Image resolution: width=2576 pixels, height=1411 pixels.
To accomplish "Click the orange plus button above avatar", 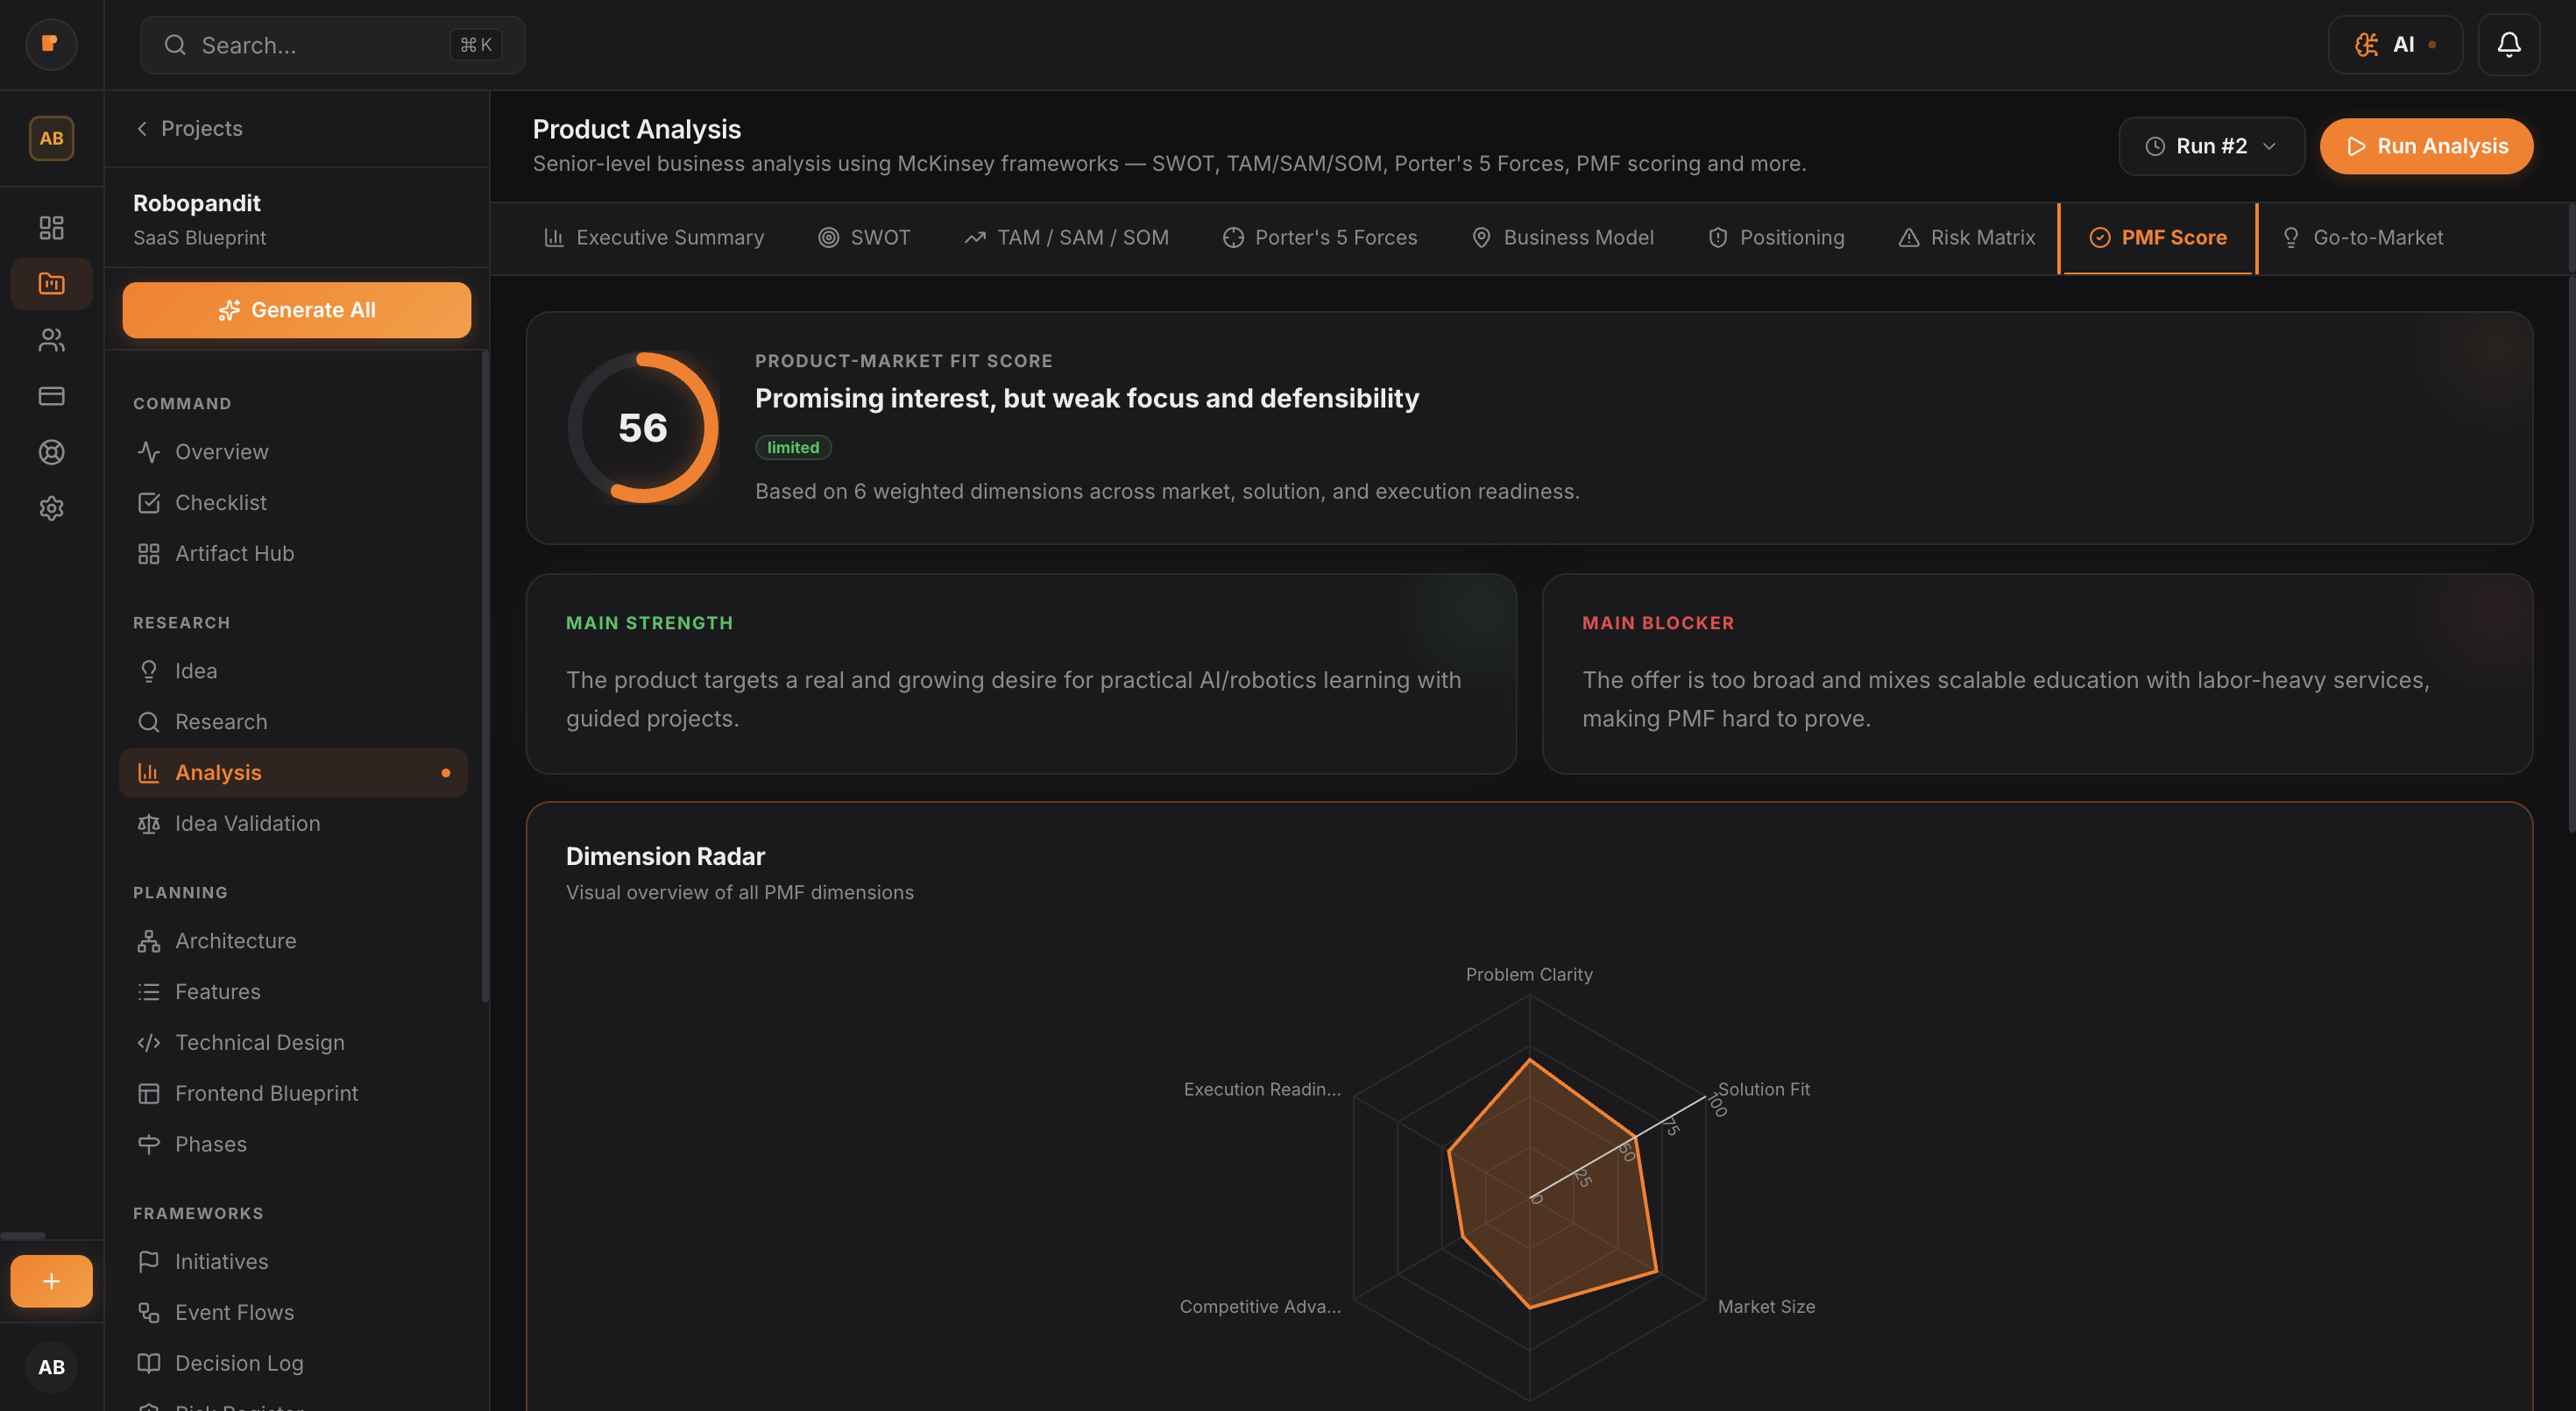I will [51, 1281].
